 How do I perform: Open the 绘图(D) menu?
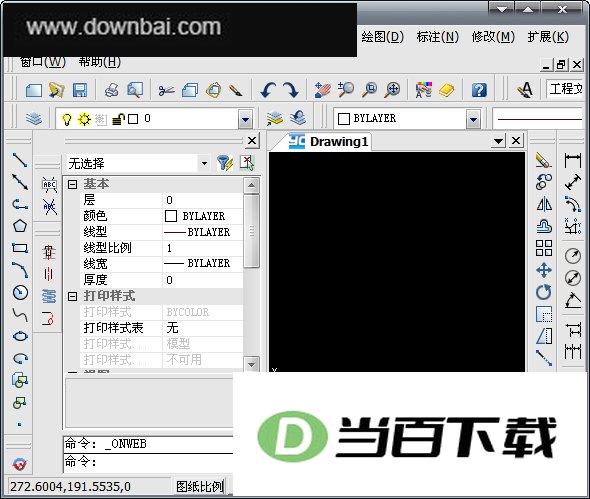382,37
